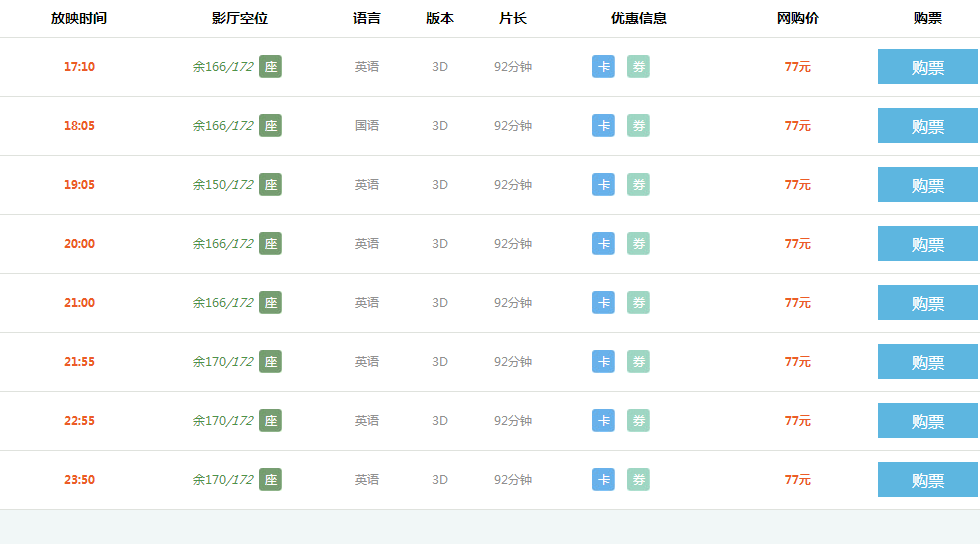The image size is (980, 544).
Task: Open seat map icon for 23:50 showing
Action: point(271,480)
